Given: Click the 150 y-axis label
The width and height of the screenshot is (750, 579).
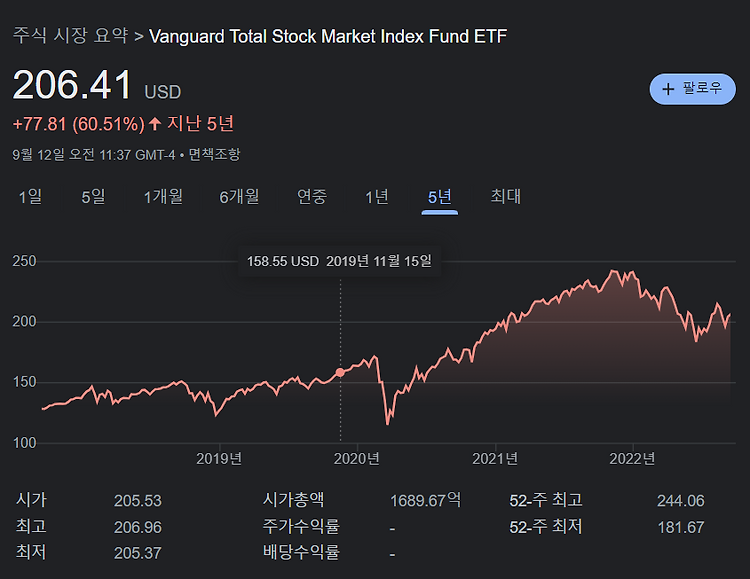Looking at the screenshot, I should [24, 382].
